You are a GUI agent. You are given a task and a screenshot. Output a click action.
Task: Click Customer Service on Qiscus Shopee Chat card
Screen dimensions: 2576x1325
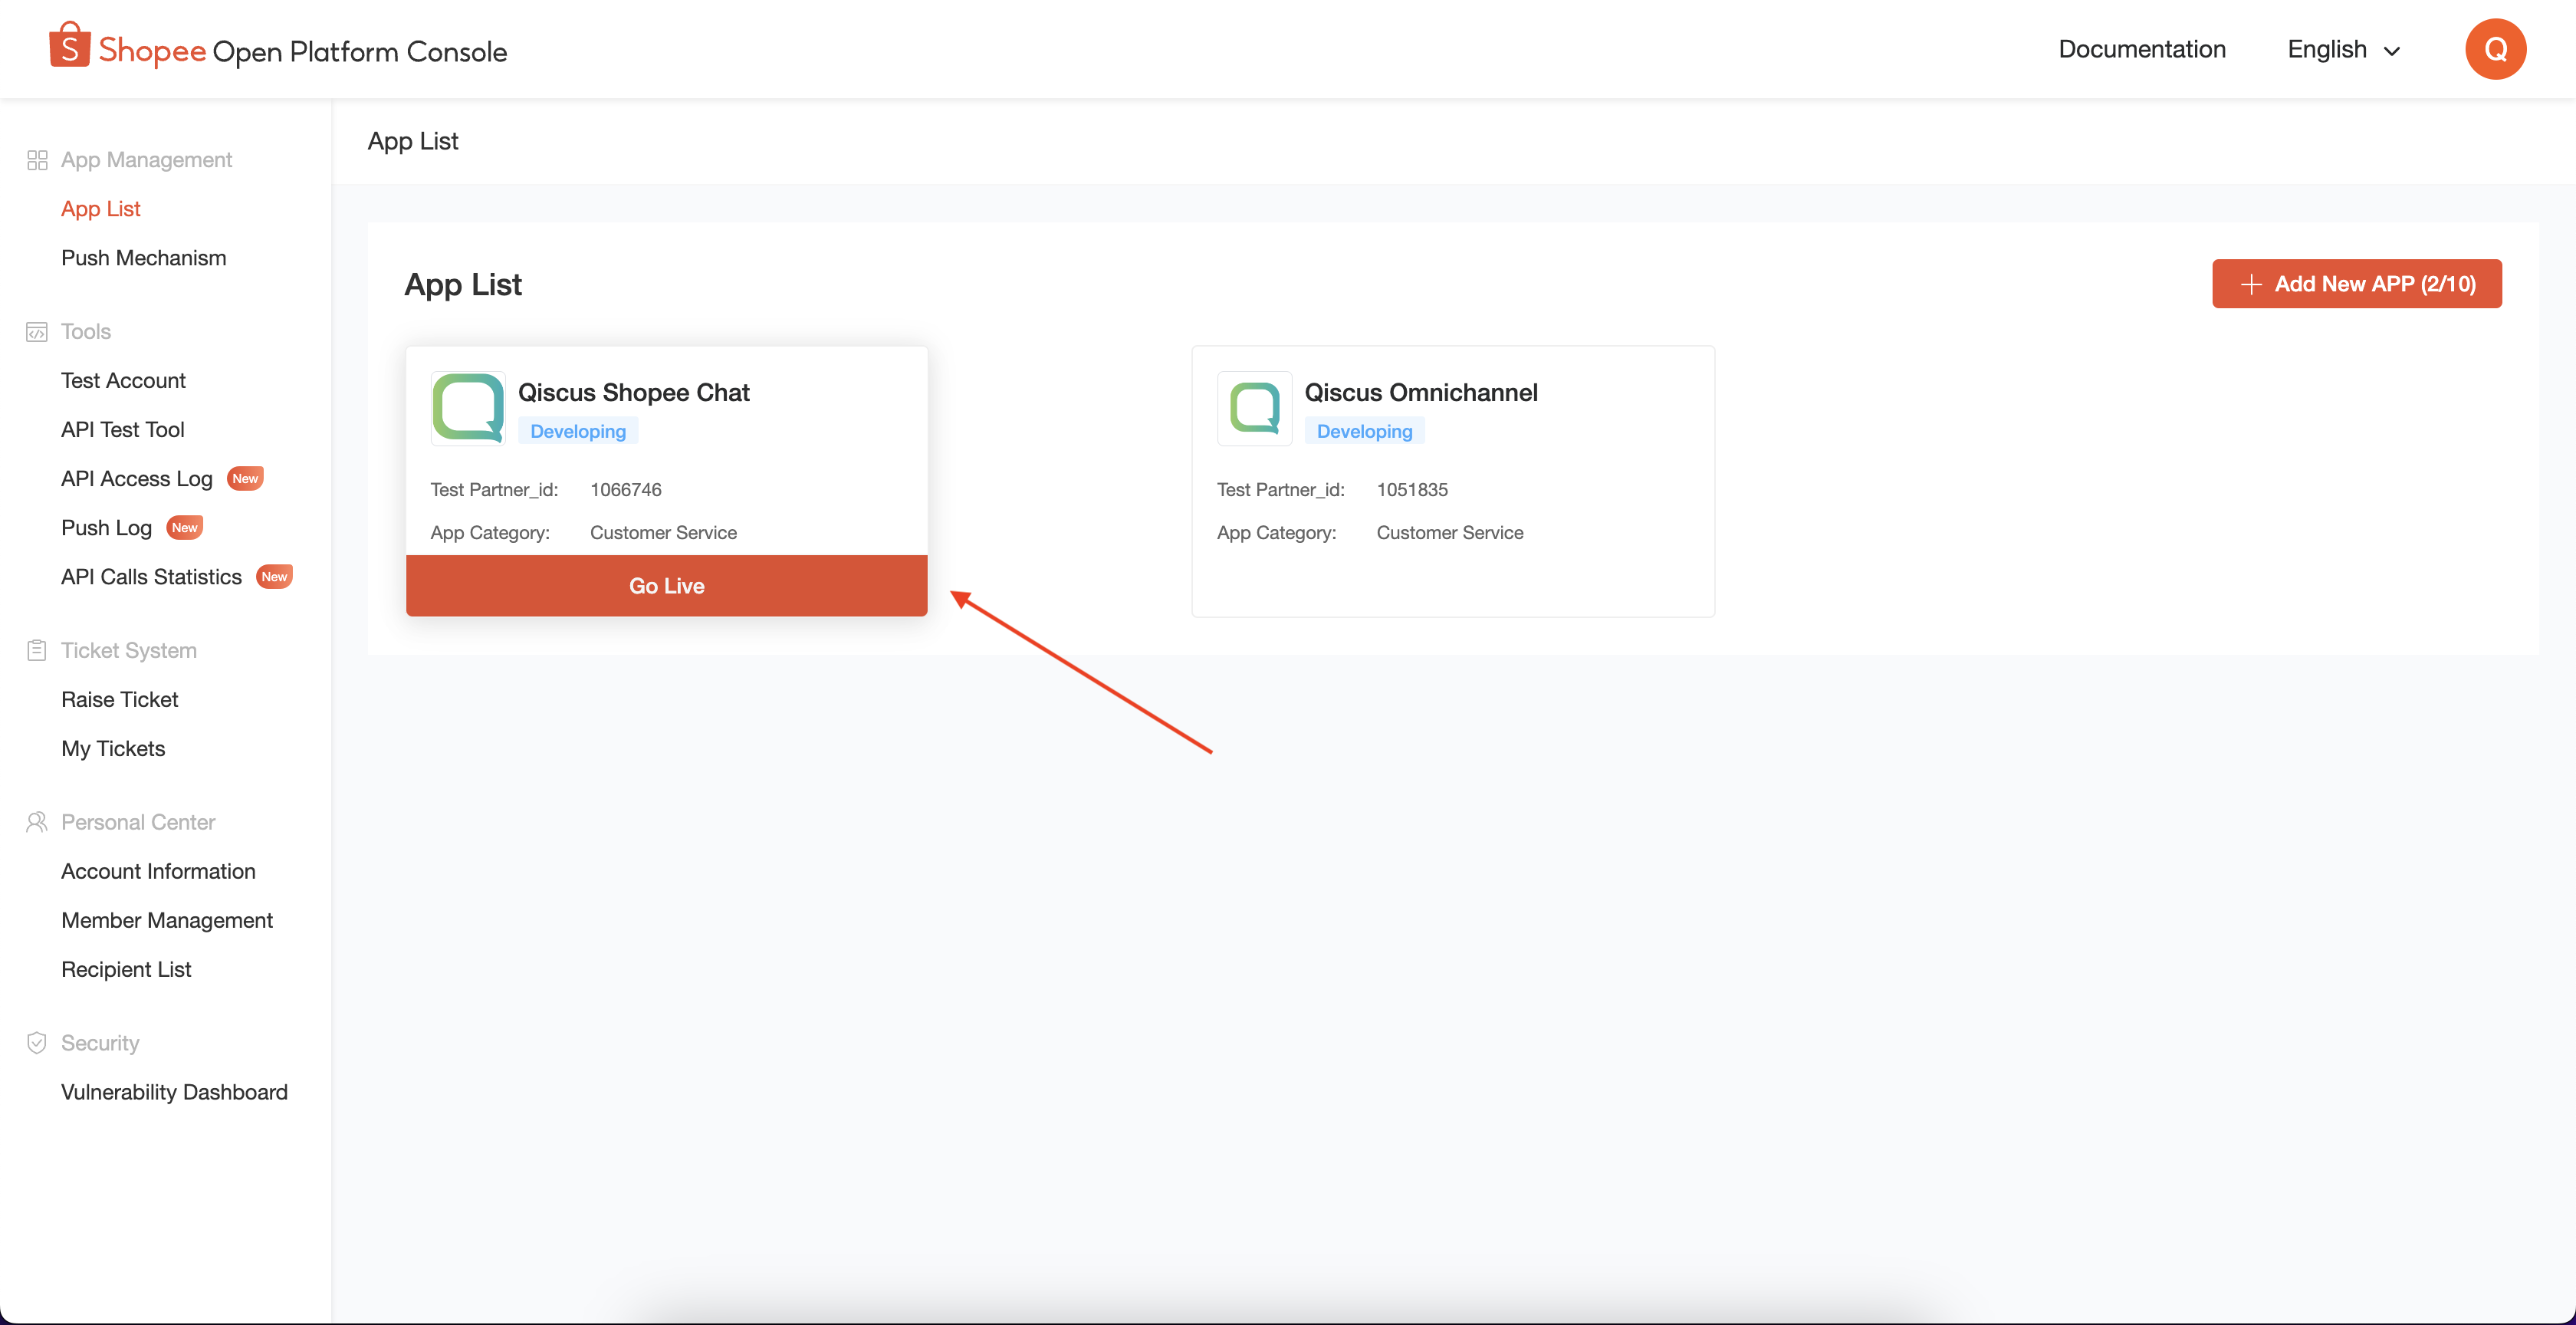tap(663, 533)
